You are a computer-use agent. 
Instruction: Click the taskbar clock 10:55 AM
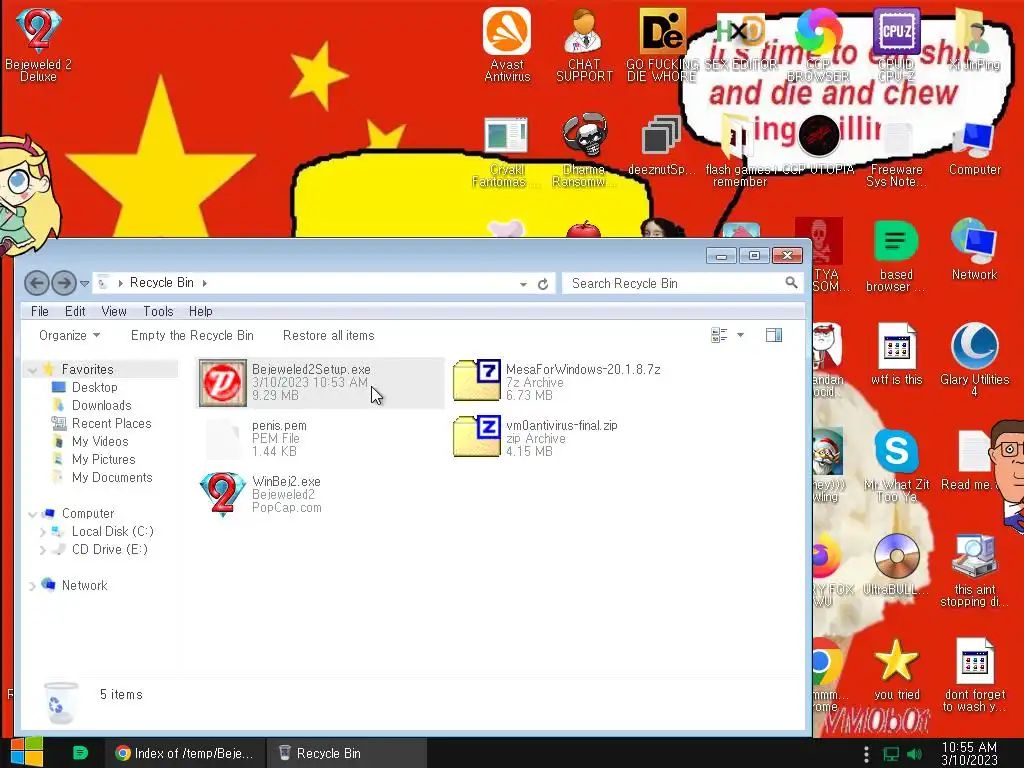pyautogui.click(x=969, y=754)
